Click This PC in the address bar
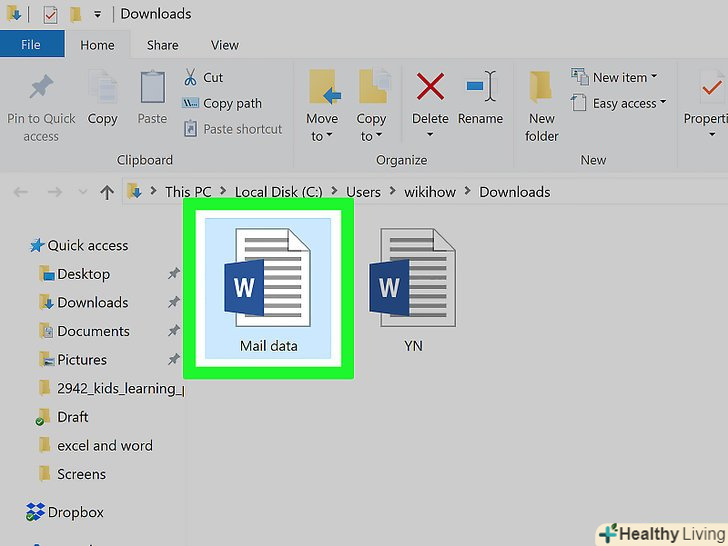Image resolution: width=728 pixels, height=546 pixels. 188,191
